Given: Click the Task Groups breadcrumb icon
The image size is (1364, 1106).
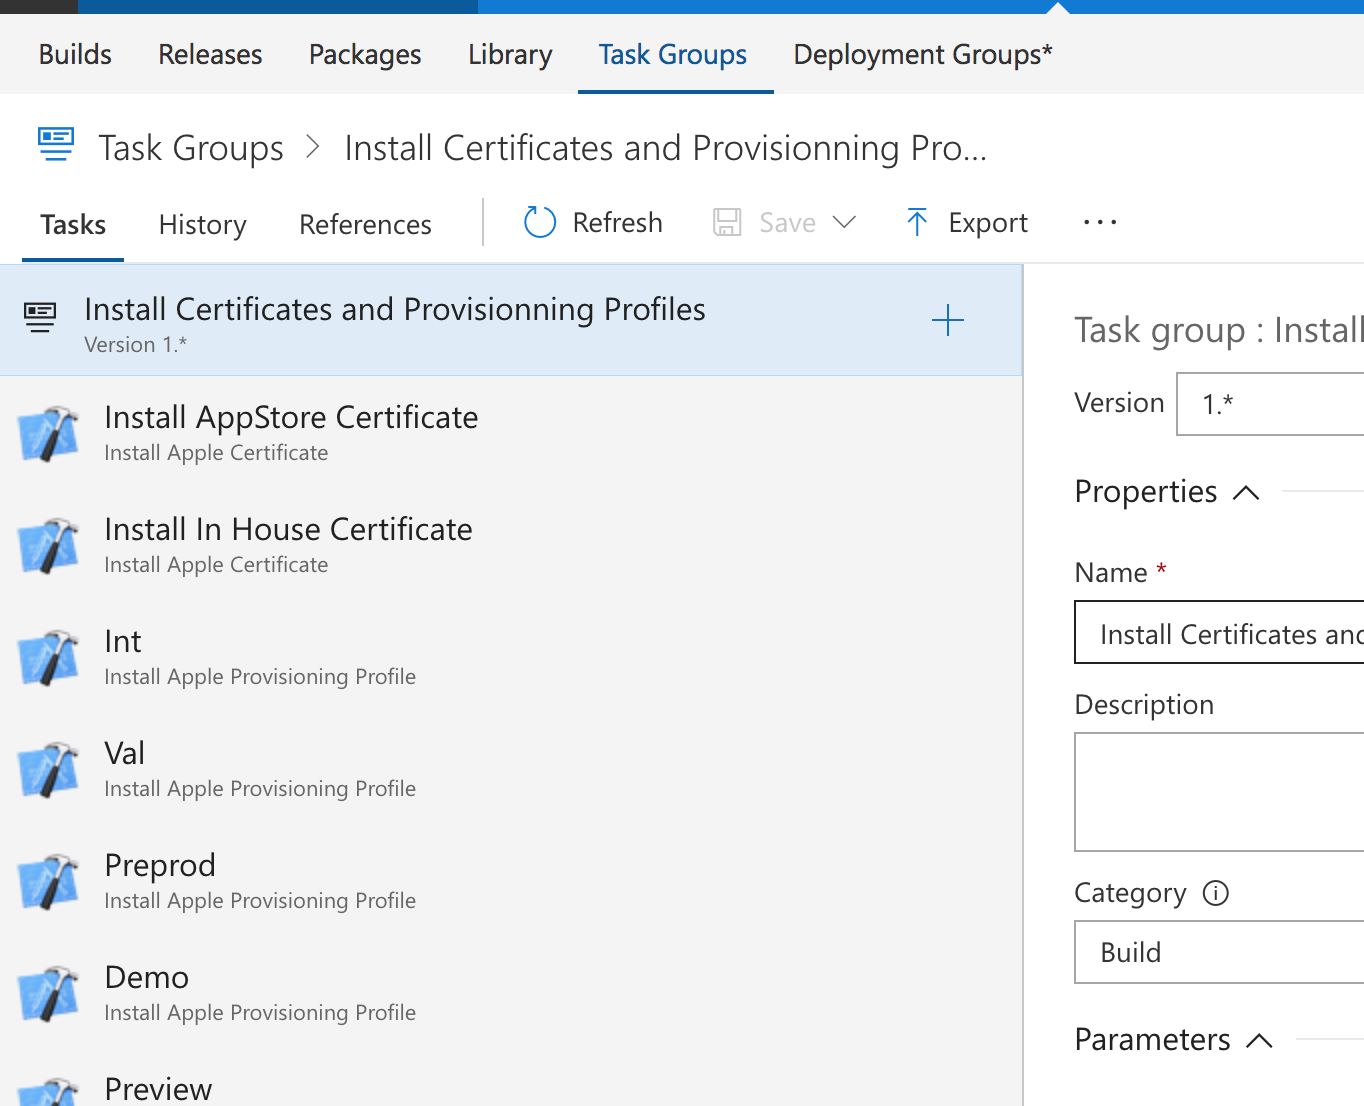Looking at the screenshot, I should coord(56,145).
